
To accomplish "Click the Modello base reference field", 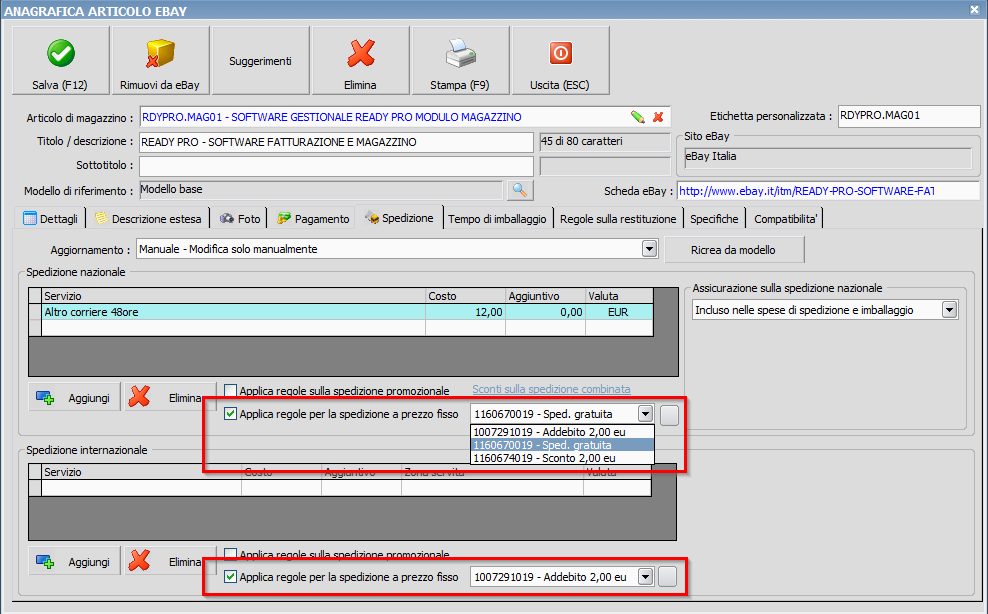I will coord(321,190).
